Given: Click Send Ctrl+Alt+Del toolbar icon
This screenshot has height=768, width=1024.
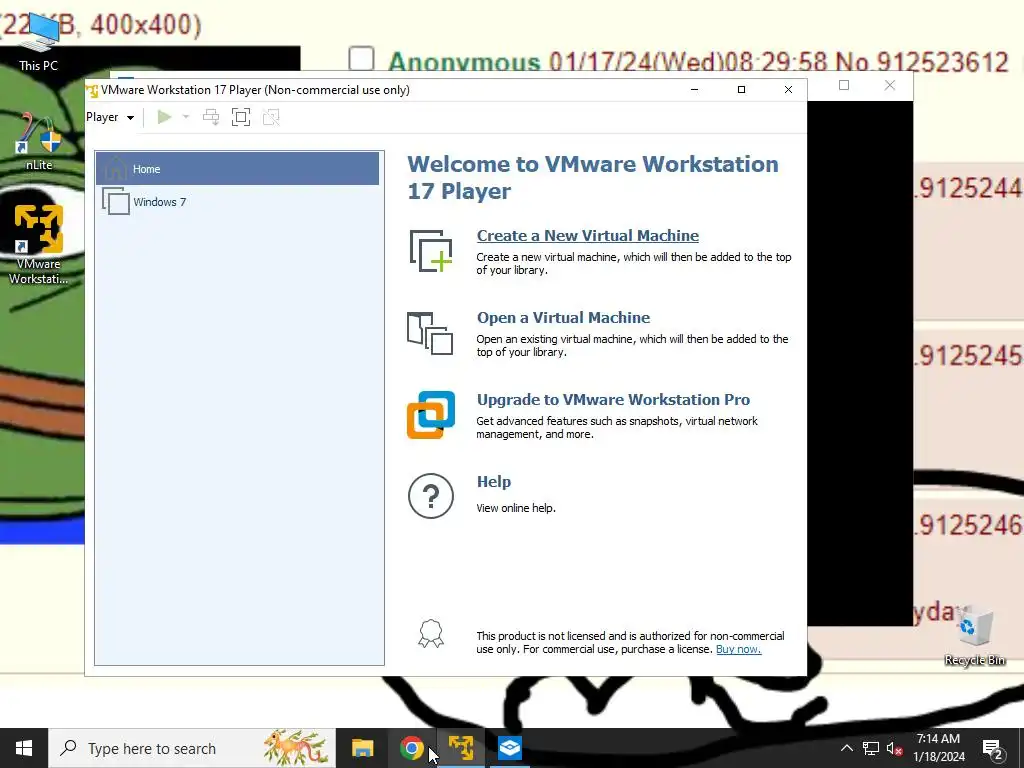Looking at the screenshot, I should 211,118.
